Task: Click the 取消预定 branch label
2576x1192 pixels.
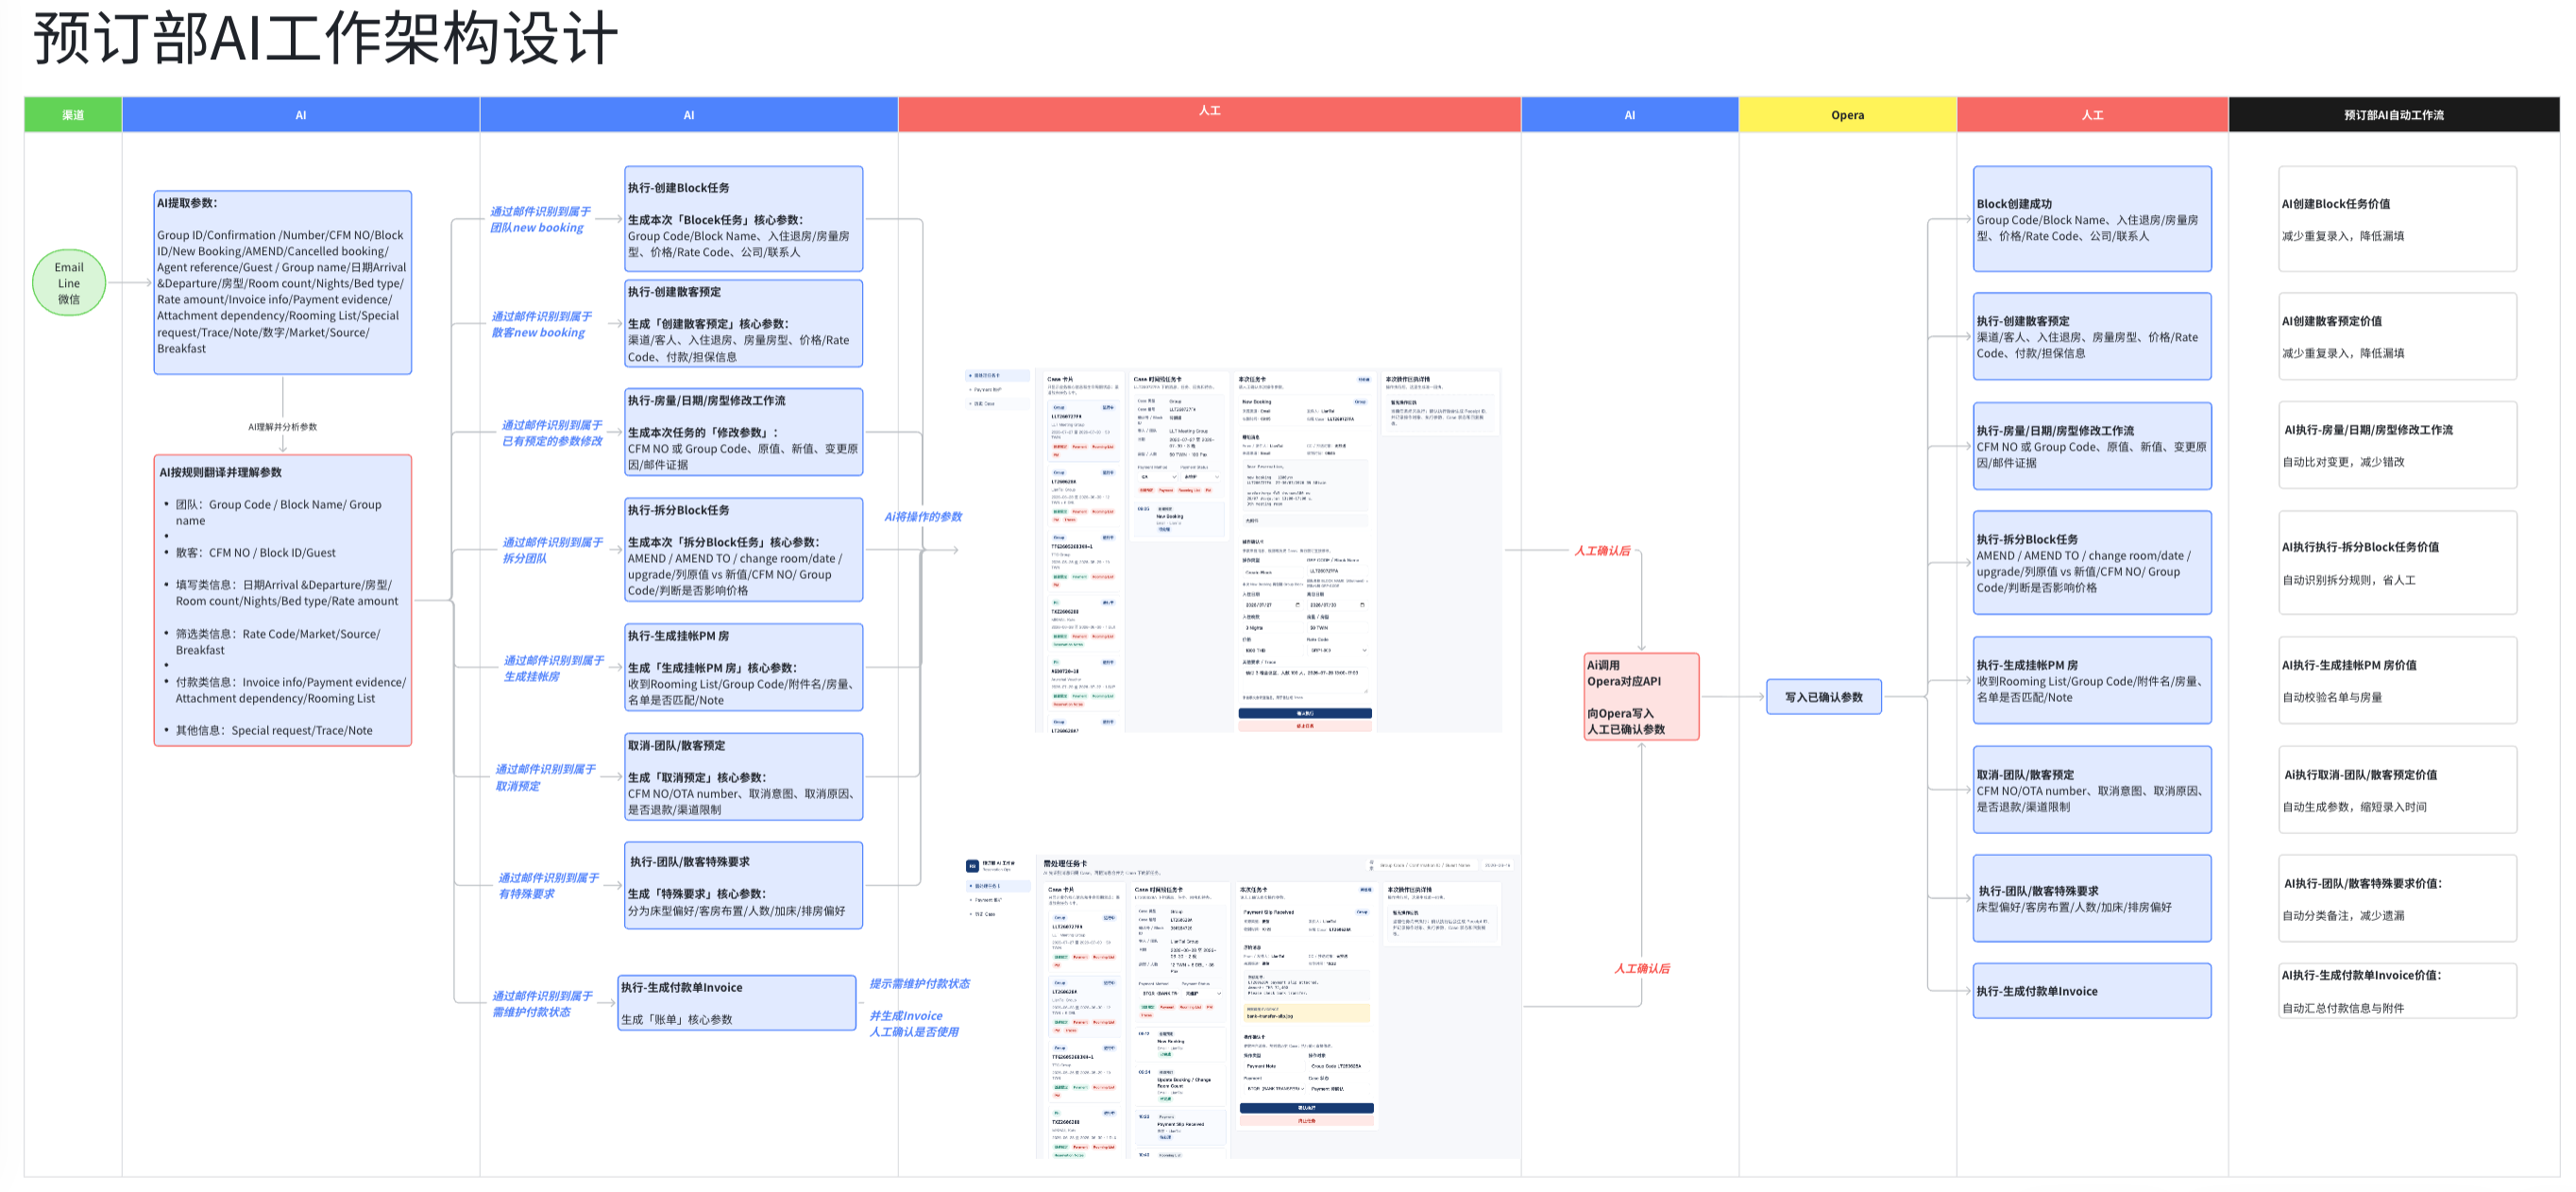Action: pos(546,777)
